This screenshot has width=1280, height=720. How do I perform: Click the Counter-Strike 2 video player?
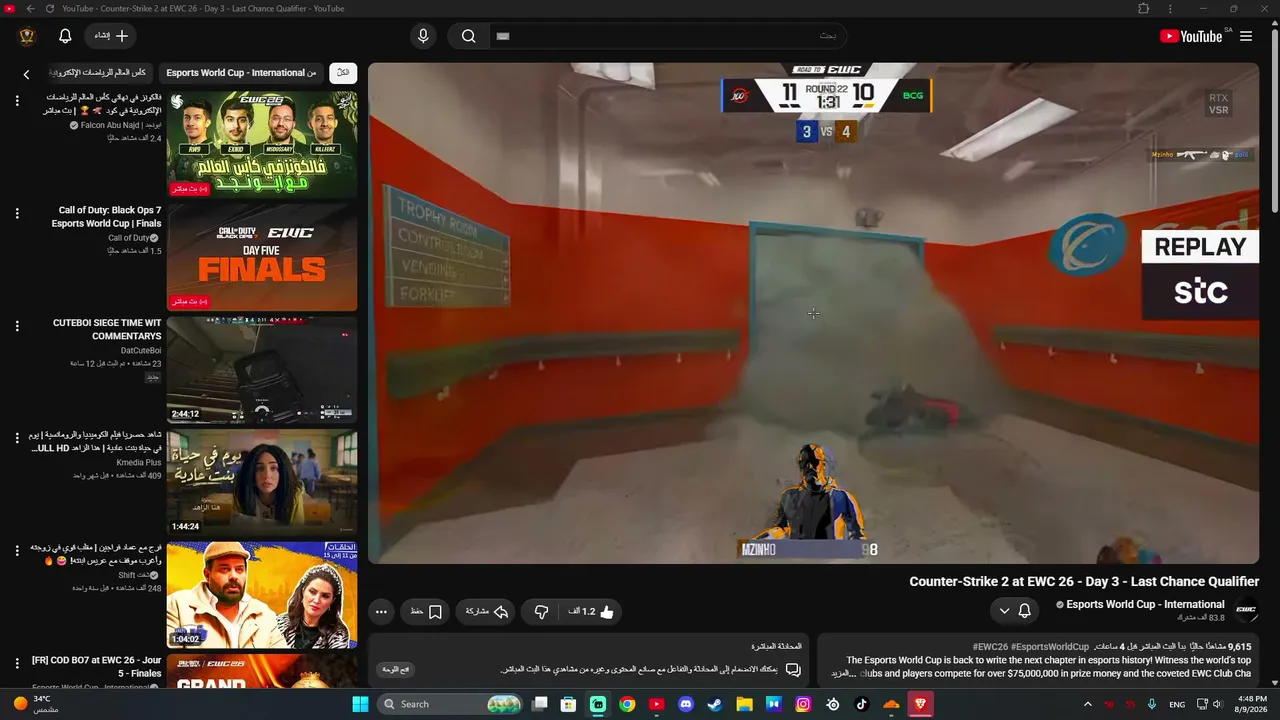coord(813,313)
